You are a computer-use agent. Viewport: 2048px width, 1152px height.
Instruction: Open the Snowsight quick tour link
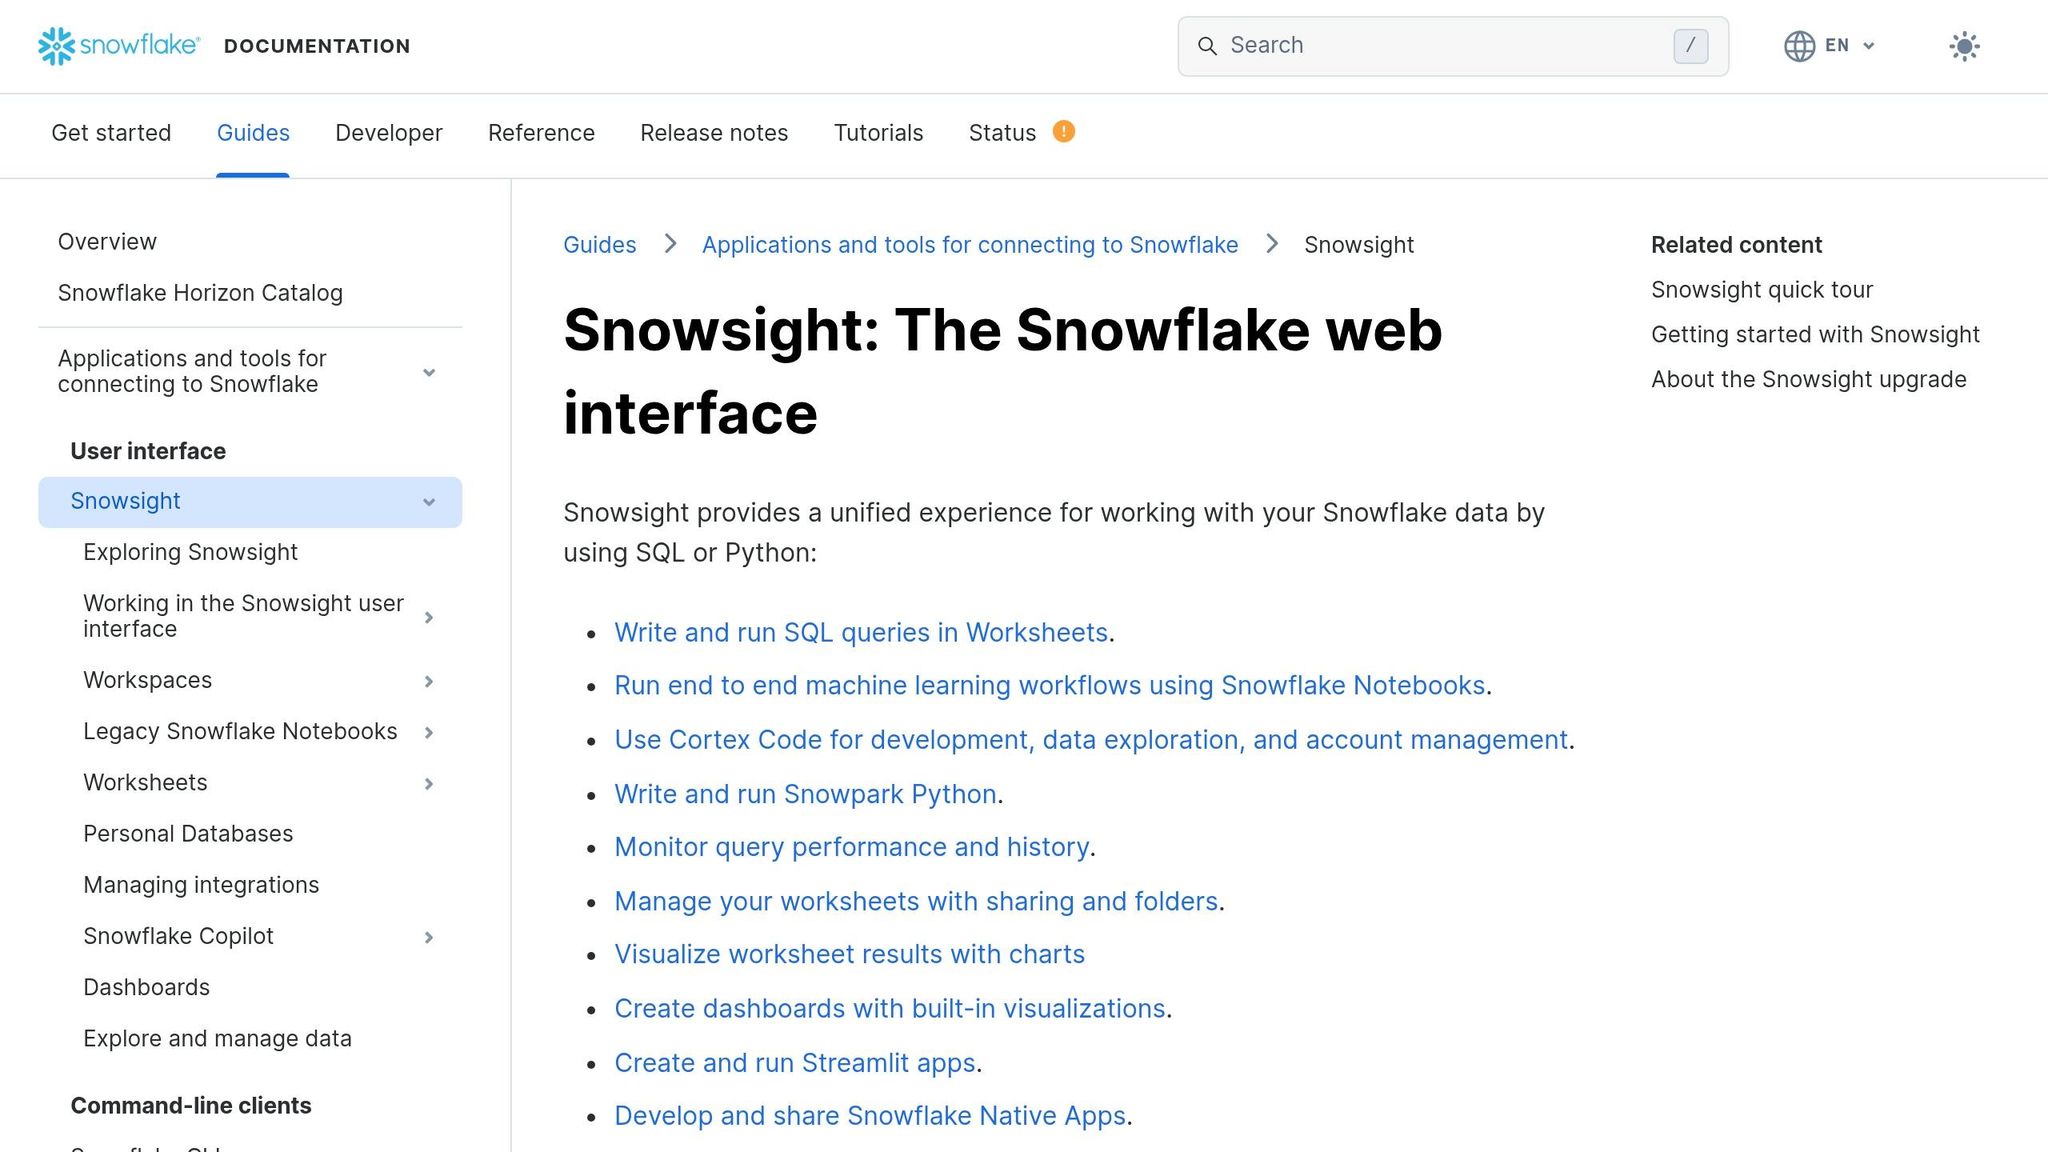1762,289
